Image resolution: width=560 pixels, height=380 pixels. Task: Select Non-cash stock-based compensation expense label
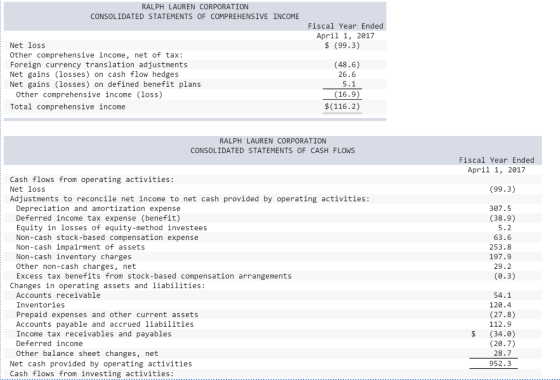(x=107, y=238)
